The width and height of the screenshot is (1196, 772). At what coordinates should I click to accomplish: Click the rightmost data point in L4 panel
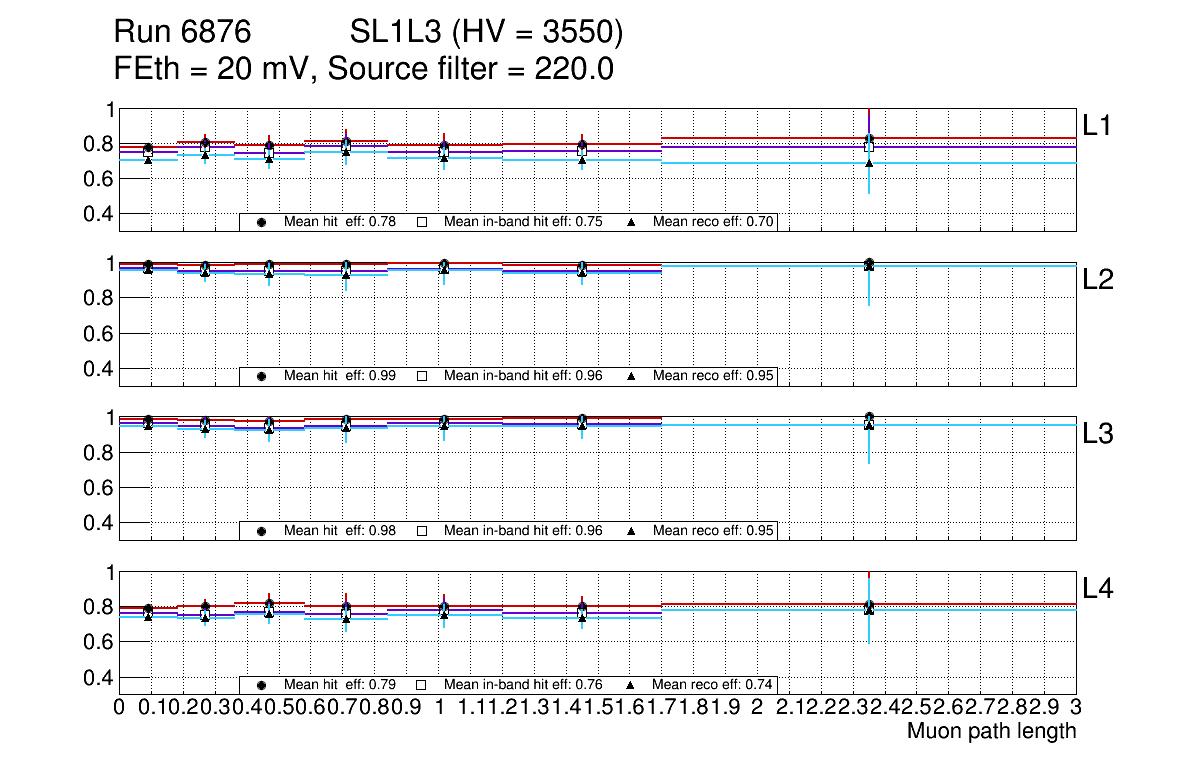[869, 607]
